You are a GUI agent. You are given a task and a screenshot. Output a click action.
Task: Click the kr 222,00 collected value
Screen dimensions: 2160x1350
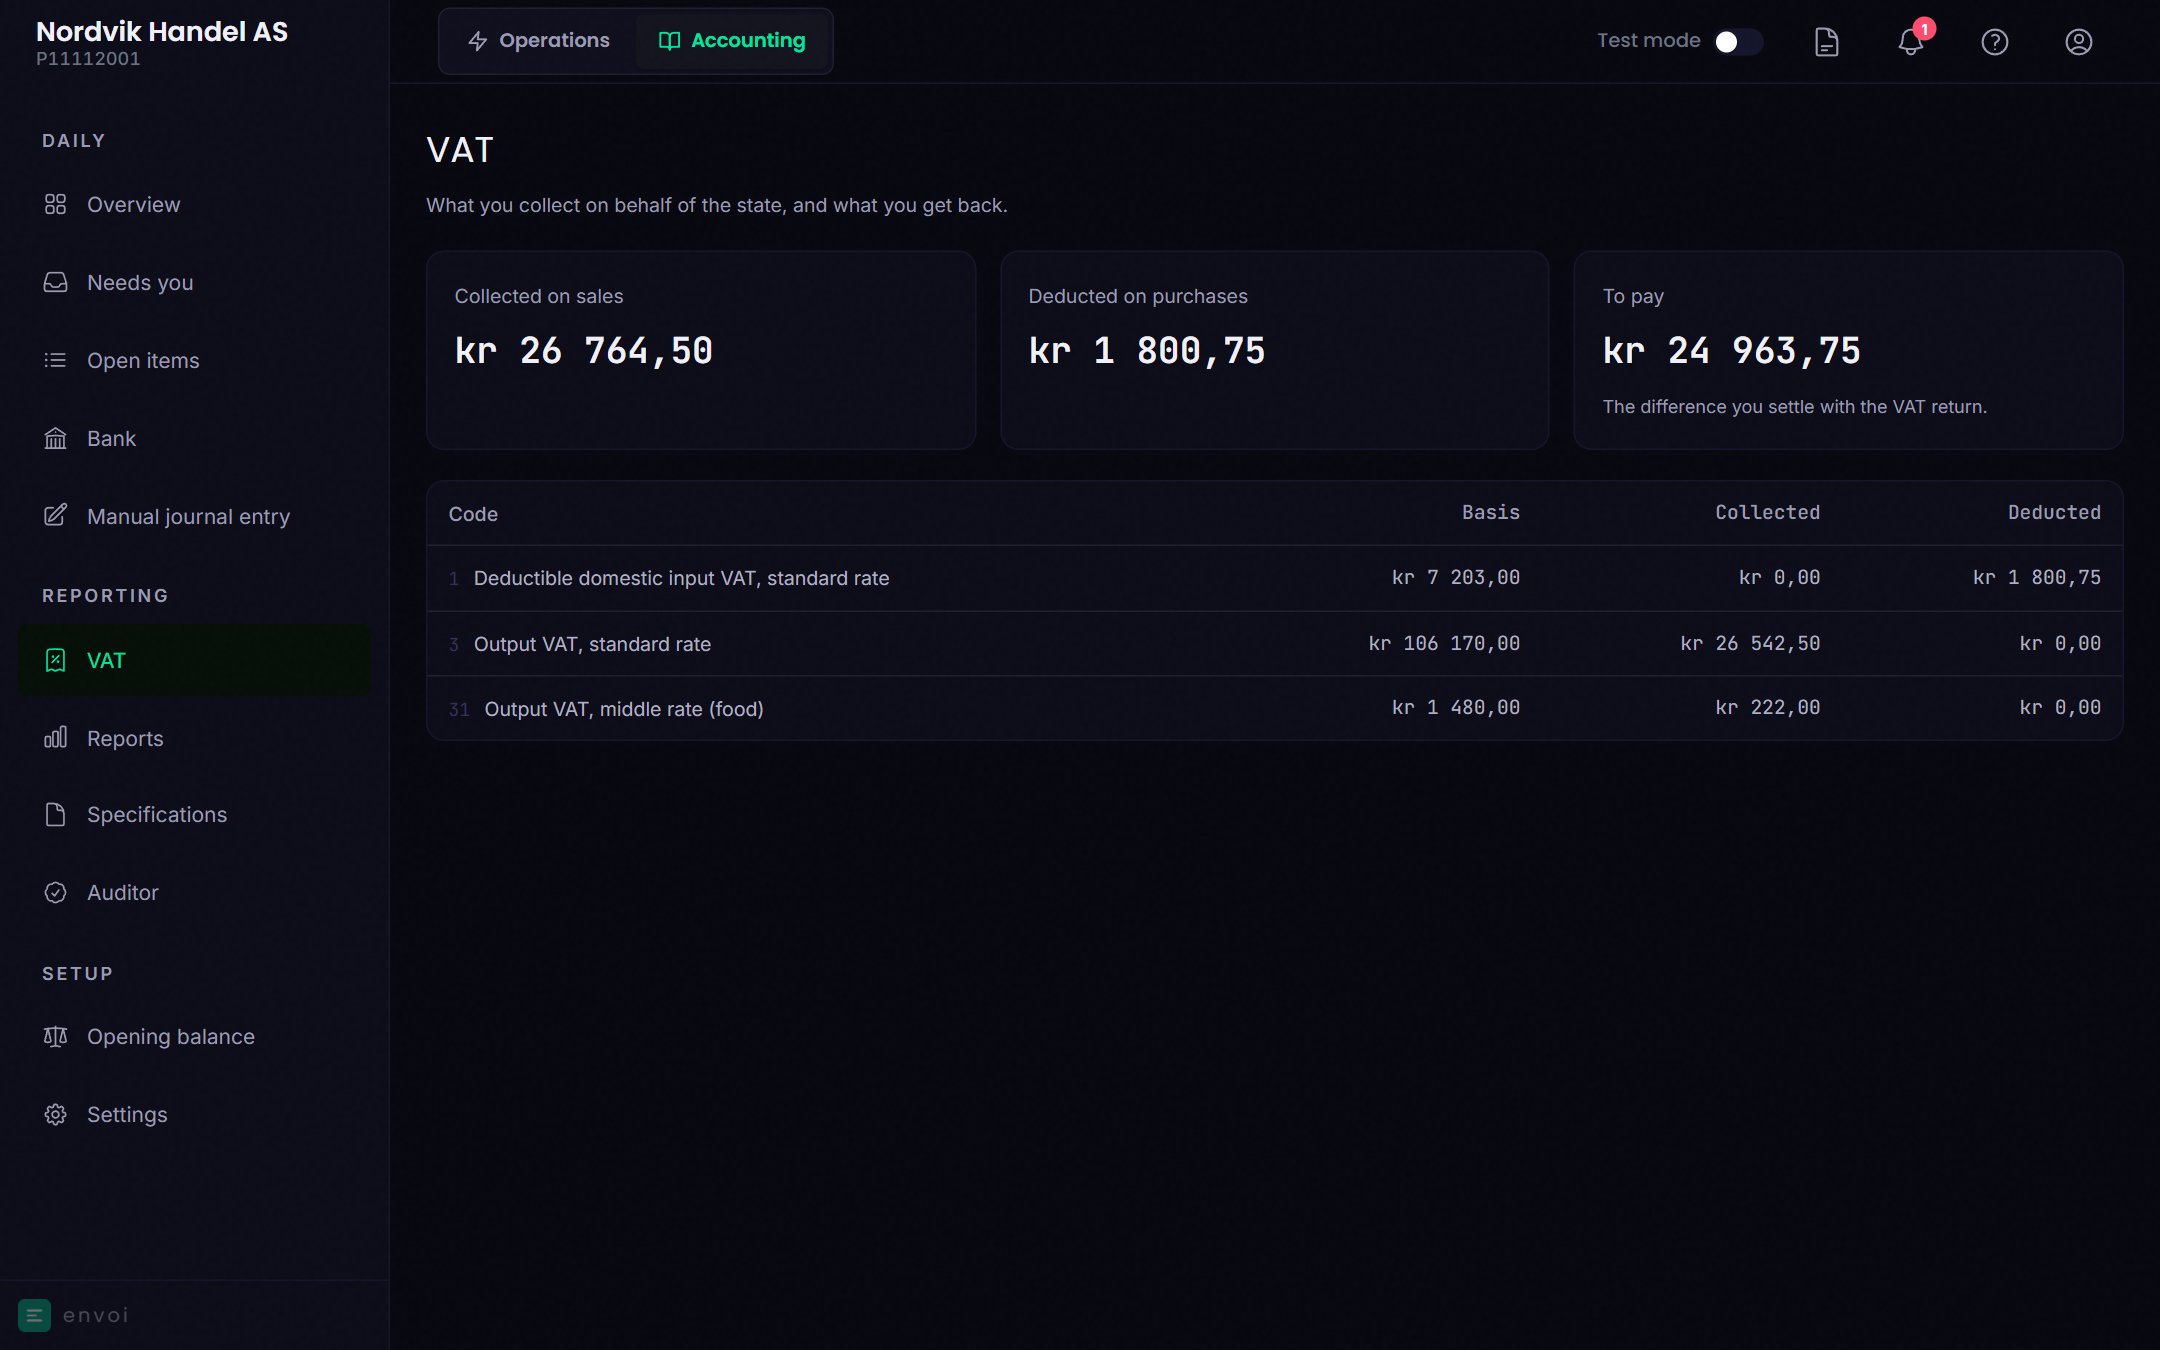[x=1767, y=707]
